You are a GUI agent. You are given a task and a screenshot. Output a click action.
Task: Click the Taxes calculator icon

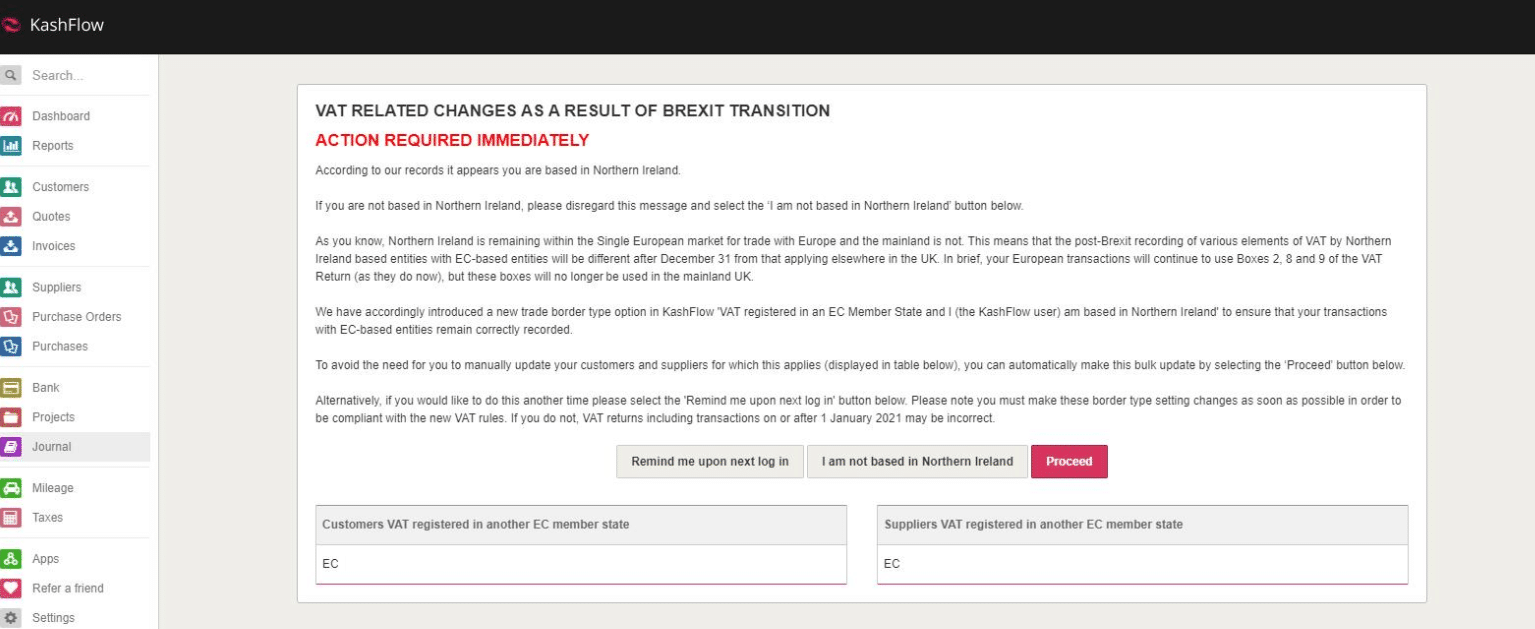tap(11, 518)
